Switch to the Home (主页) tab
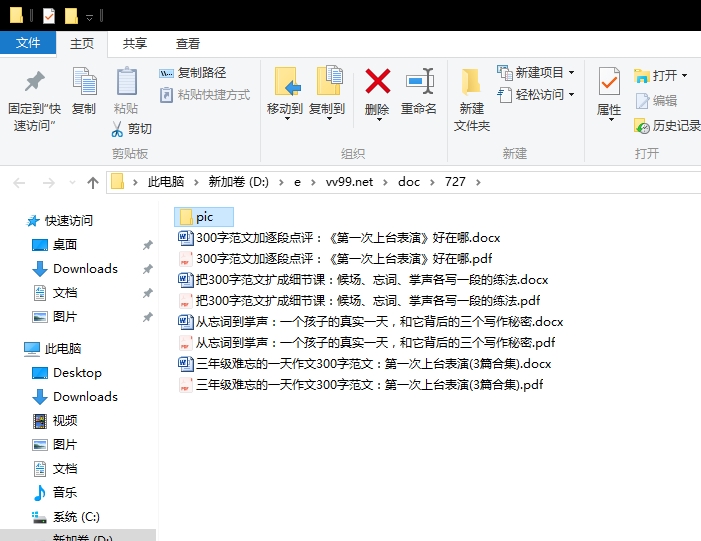 [x=82, y=43]
